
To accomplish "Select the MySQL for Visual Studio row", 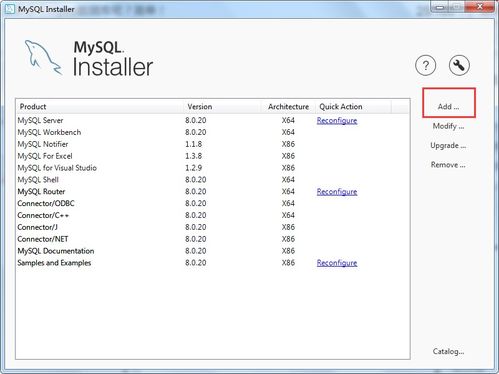I will [x=212, y=168].
